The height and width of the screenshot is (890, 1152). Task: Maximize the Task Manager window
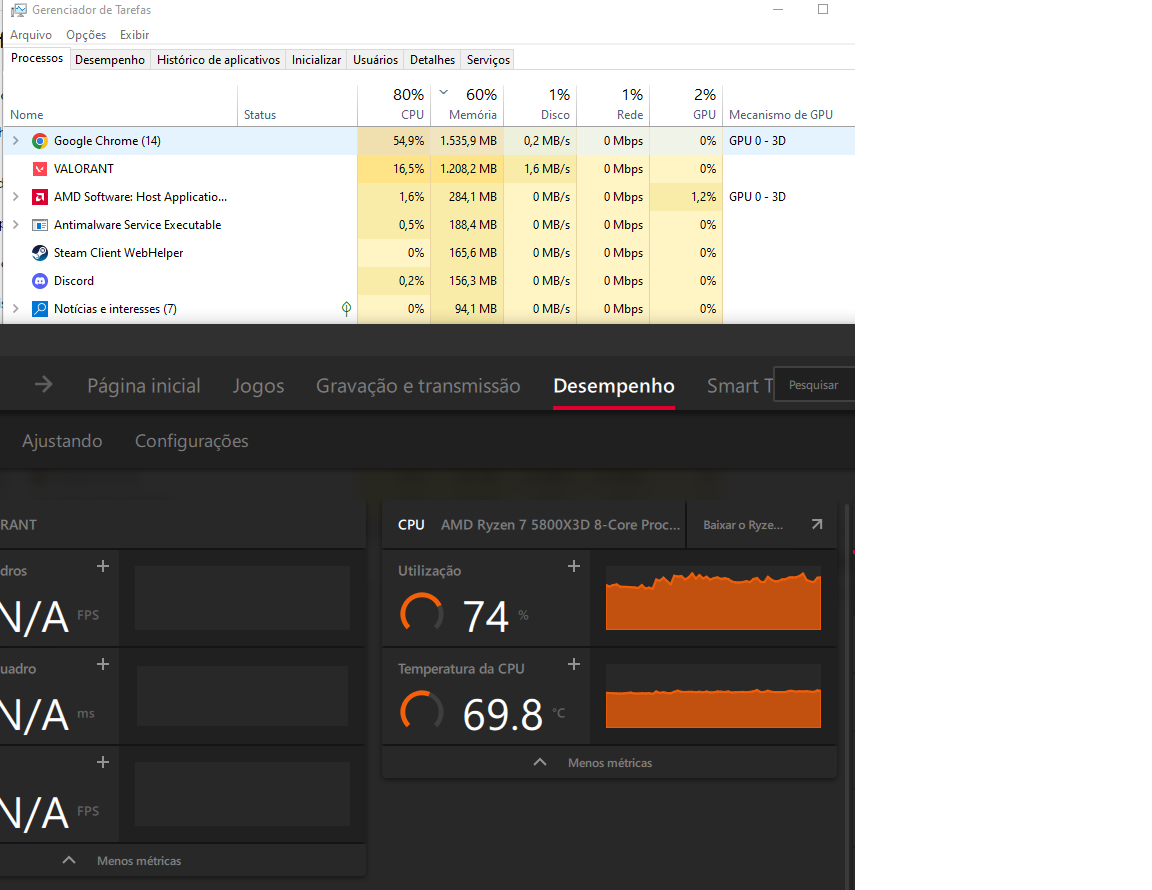click(823, 10)
